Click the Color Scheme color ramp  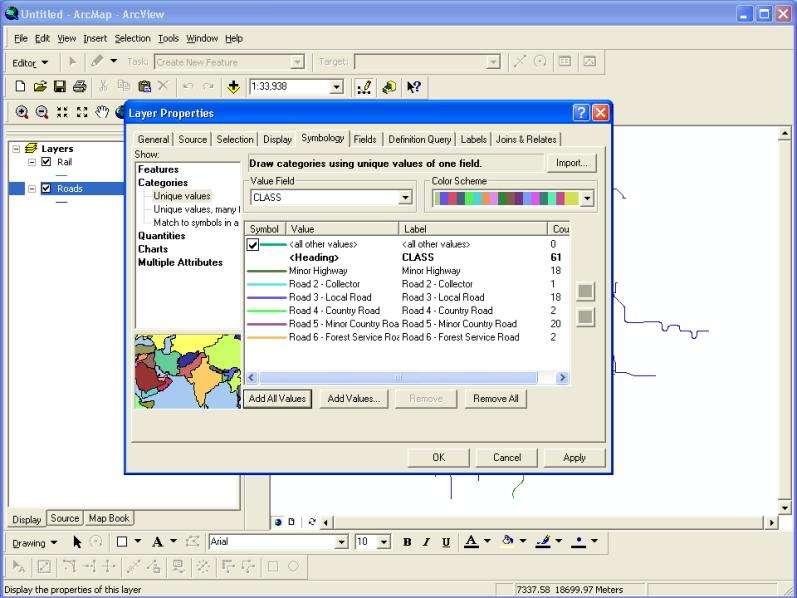click(506, 198)
